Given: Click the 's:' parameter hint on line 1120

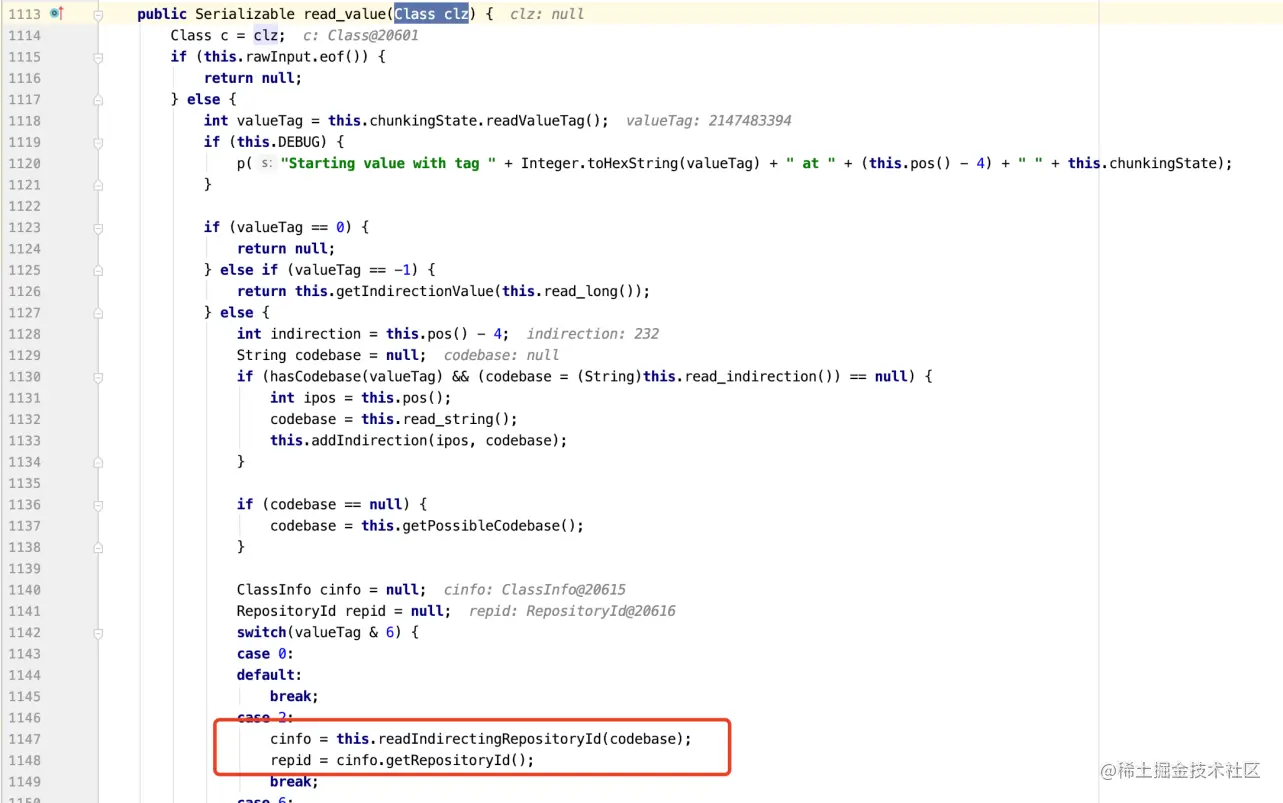Looking at the screenshot, I should (x=267, y=163).
